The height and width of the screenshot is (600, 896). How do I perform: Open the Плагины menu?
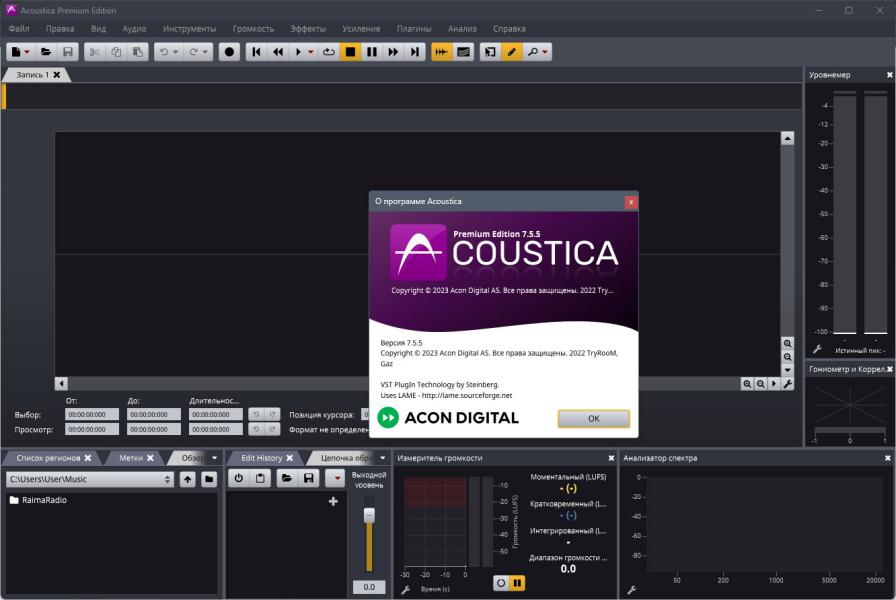point(414,29)
